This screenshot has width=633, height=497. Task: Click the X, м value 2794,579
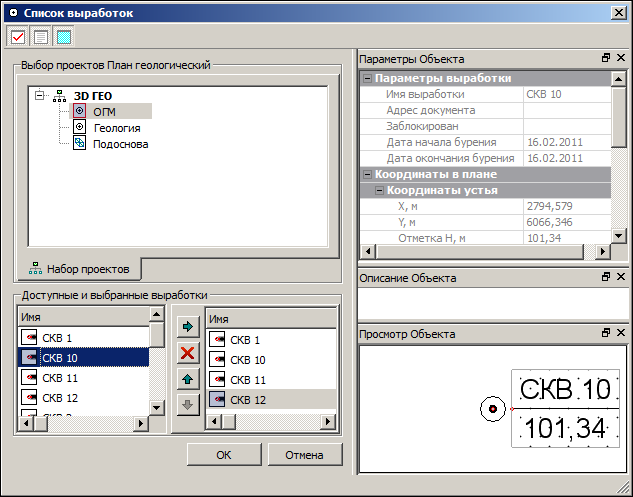click(567, 206)
